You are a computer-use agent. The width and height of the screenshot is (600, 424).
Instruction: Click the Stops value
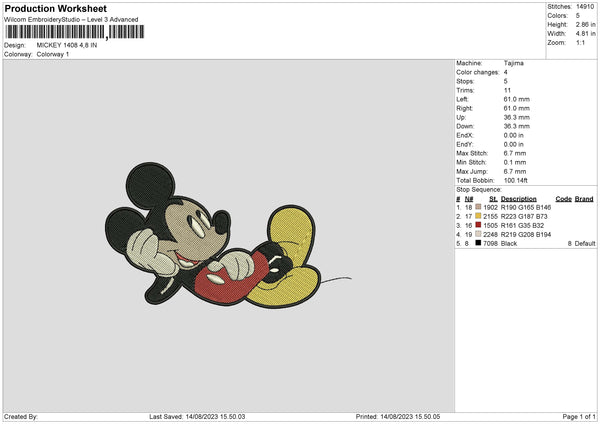pos(505,81)
